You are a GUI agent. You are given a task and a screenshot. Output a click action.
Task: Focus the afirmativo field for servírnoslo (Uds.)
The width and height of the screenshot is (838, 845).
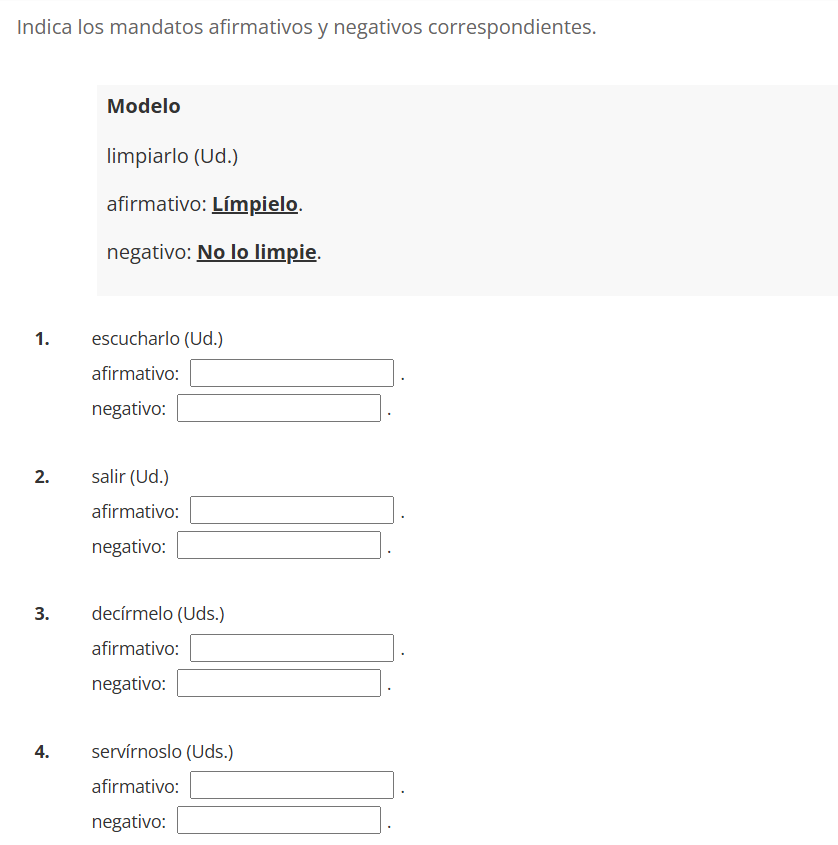[291, 784]
